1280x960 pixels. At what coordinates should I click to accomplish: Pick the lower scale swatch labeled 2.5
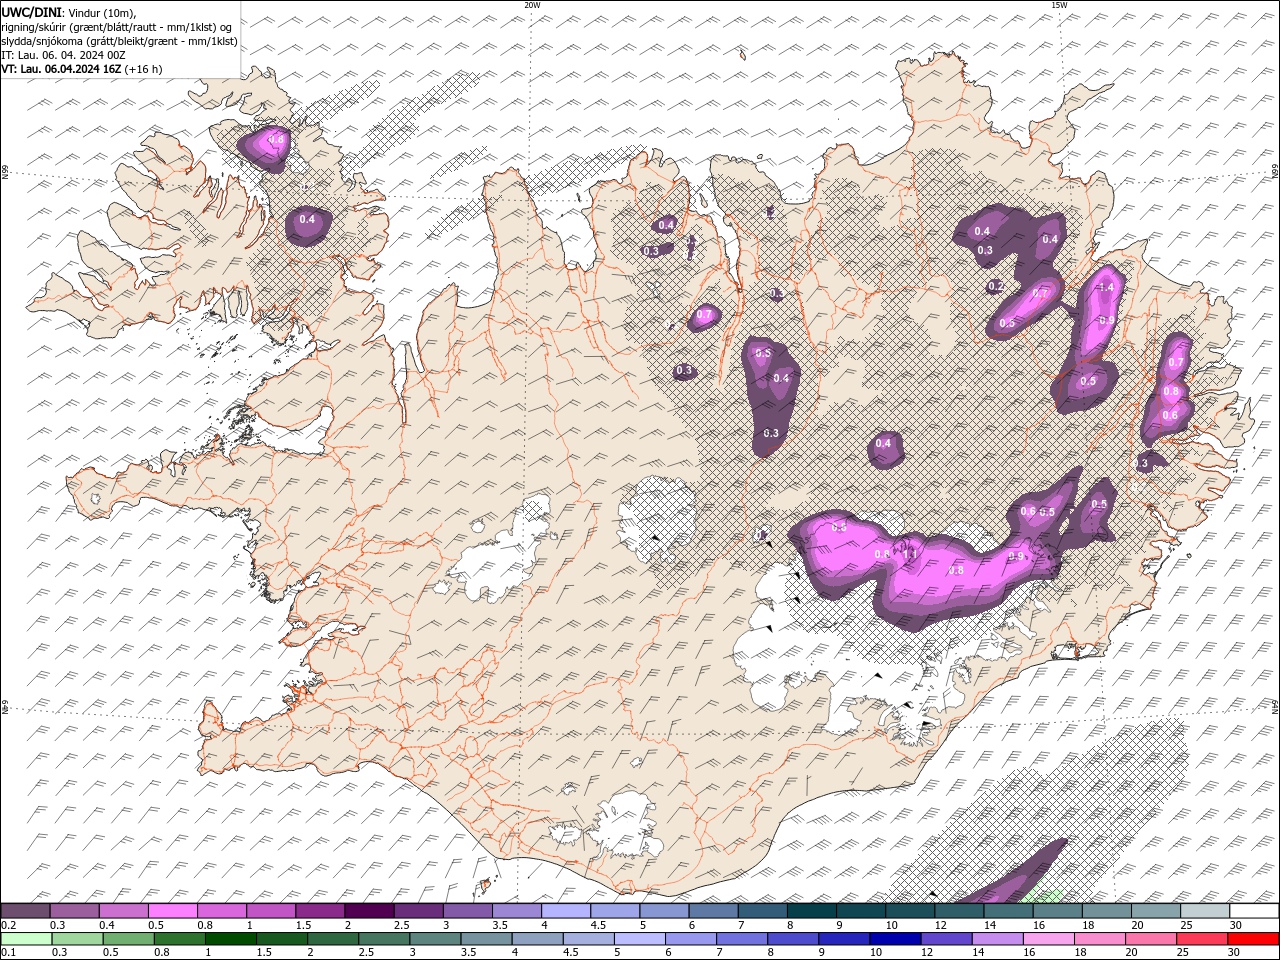pos(383,939)
